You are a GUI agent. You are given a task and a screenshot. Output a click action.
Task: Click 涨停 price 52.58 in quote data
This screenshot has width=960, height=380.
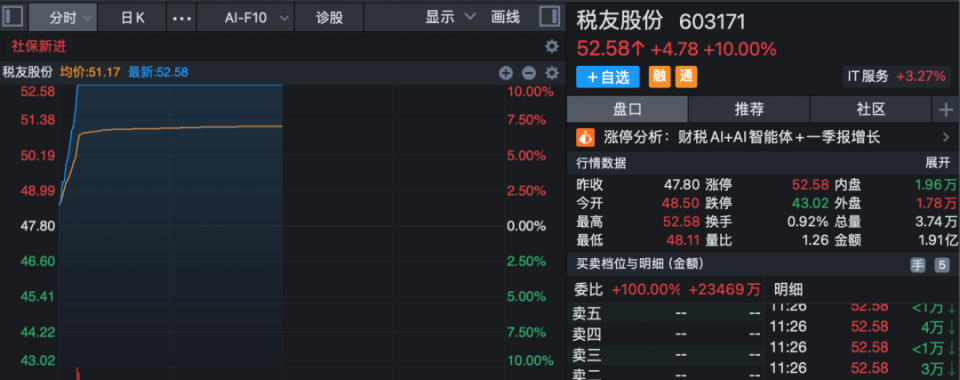810,185
